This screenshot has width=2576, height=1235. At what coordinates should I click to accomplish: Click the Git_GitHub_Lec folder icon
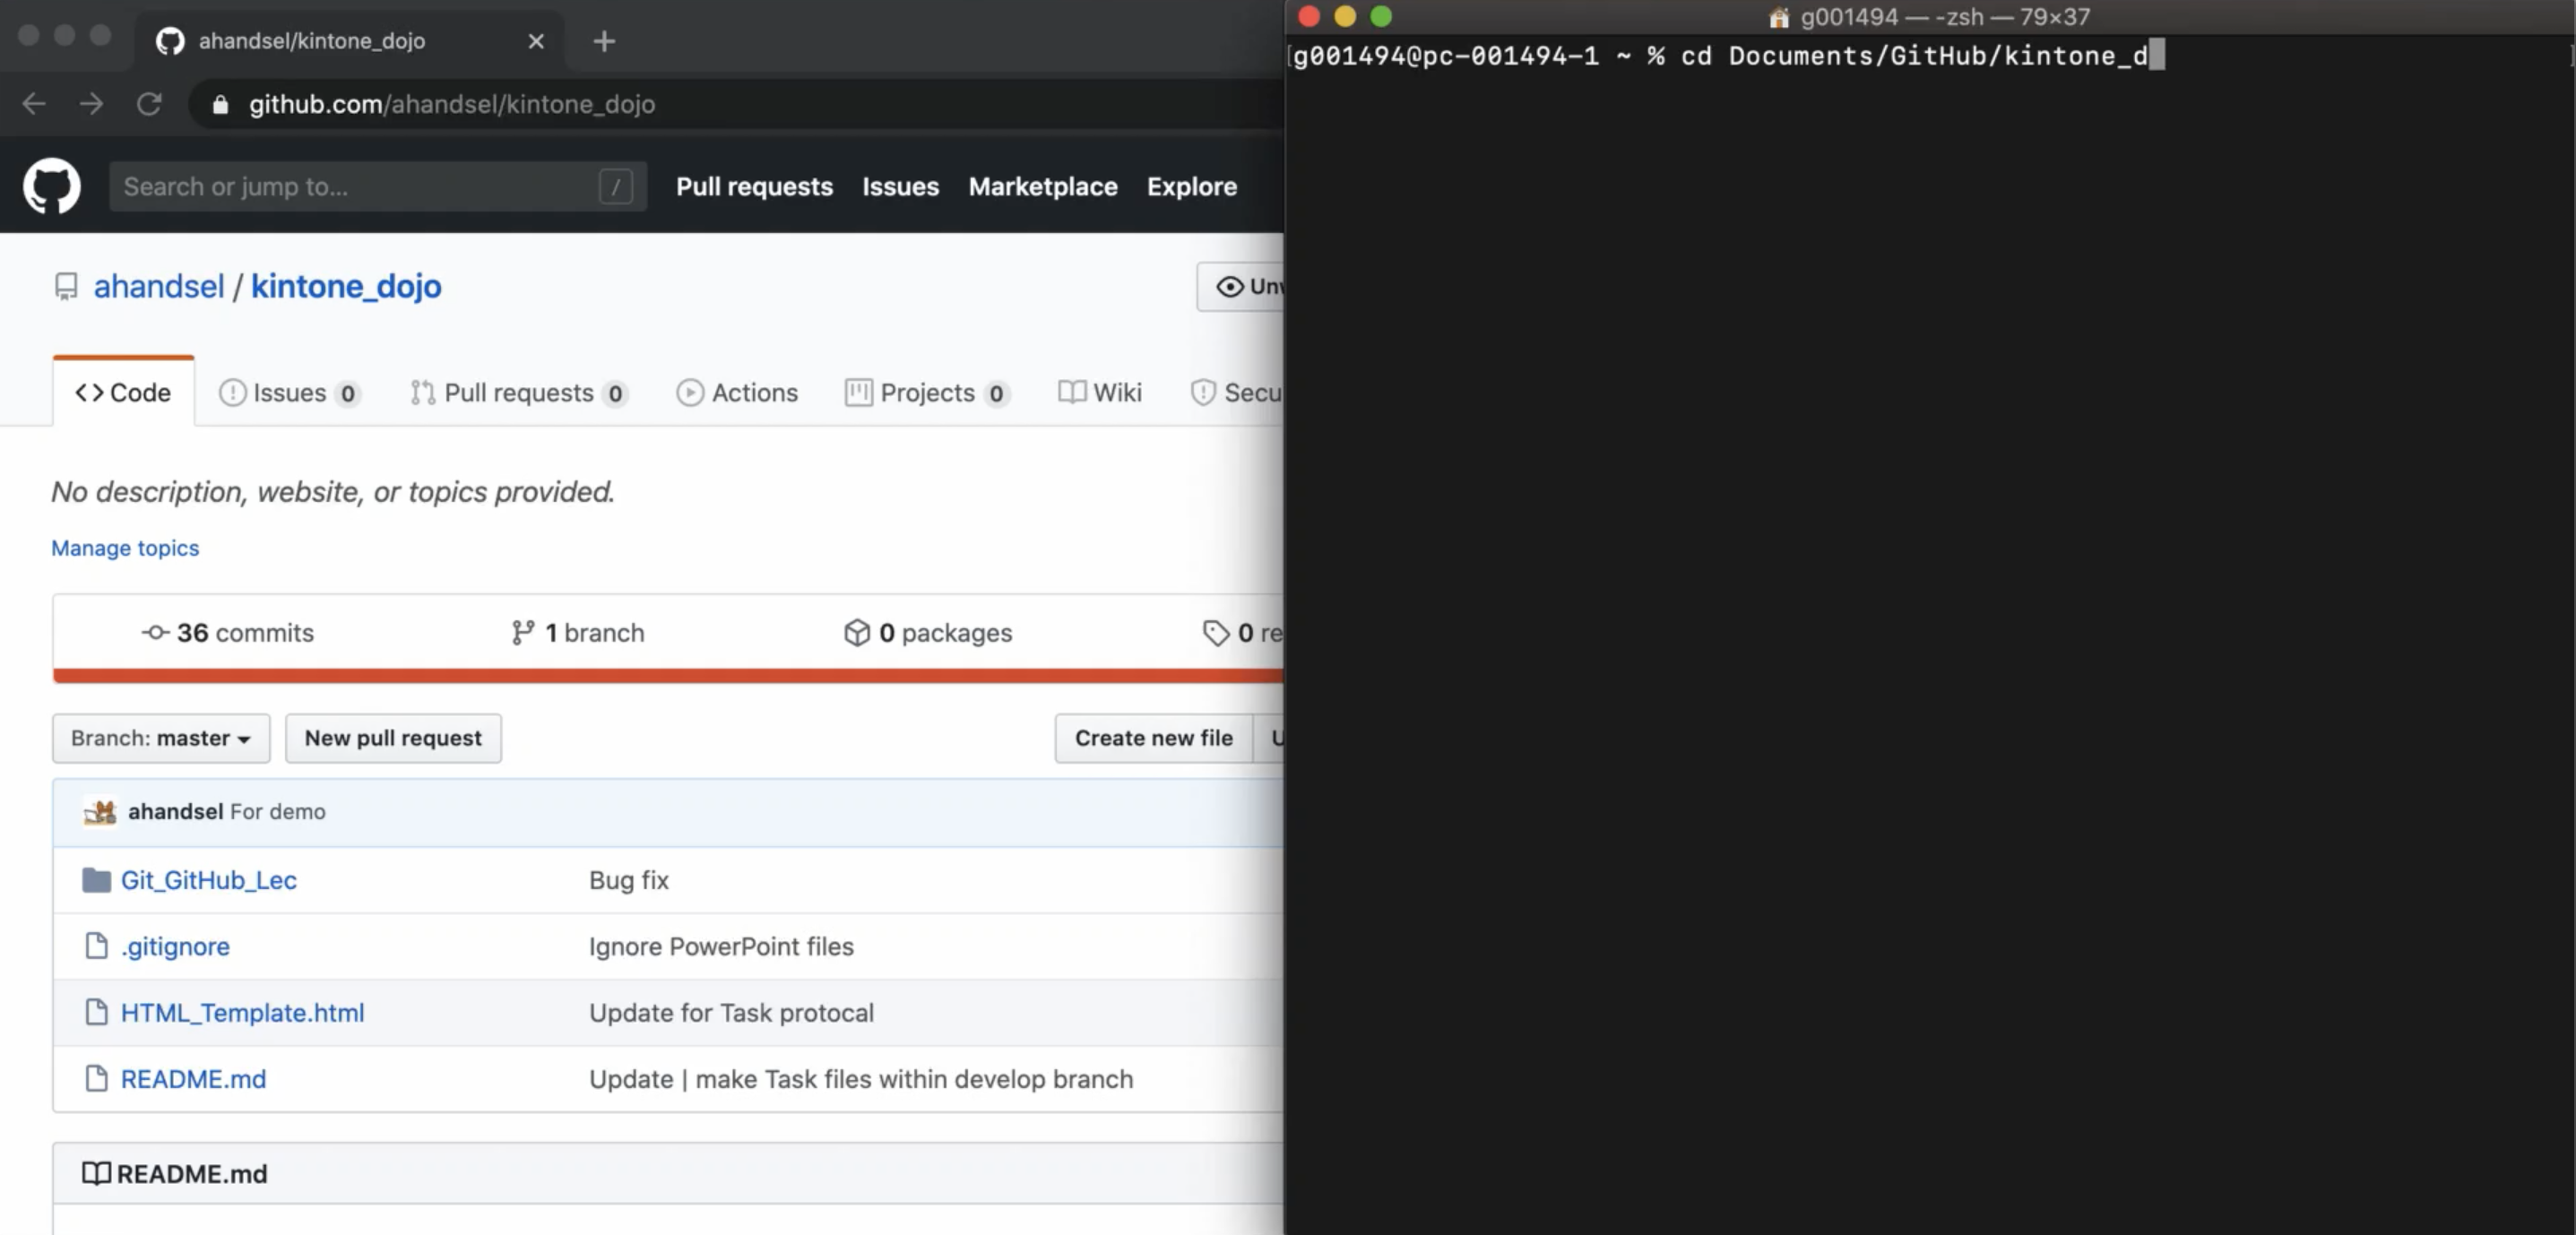(96, 880)
